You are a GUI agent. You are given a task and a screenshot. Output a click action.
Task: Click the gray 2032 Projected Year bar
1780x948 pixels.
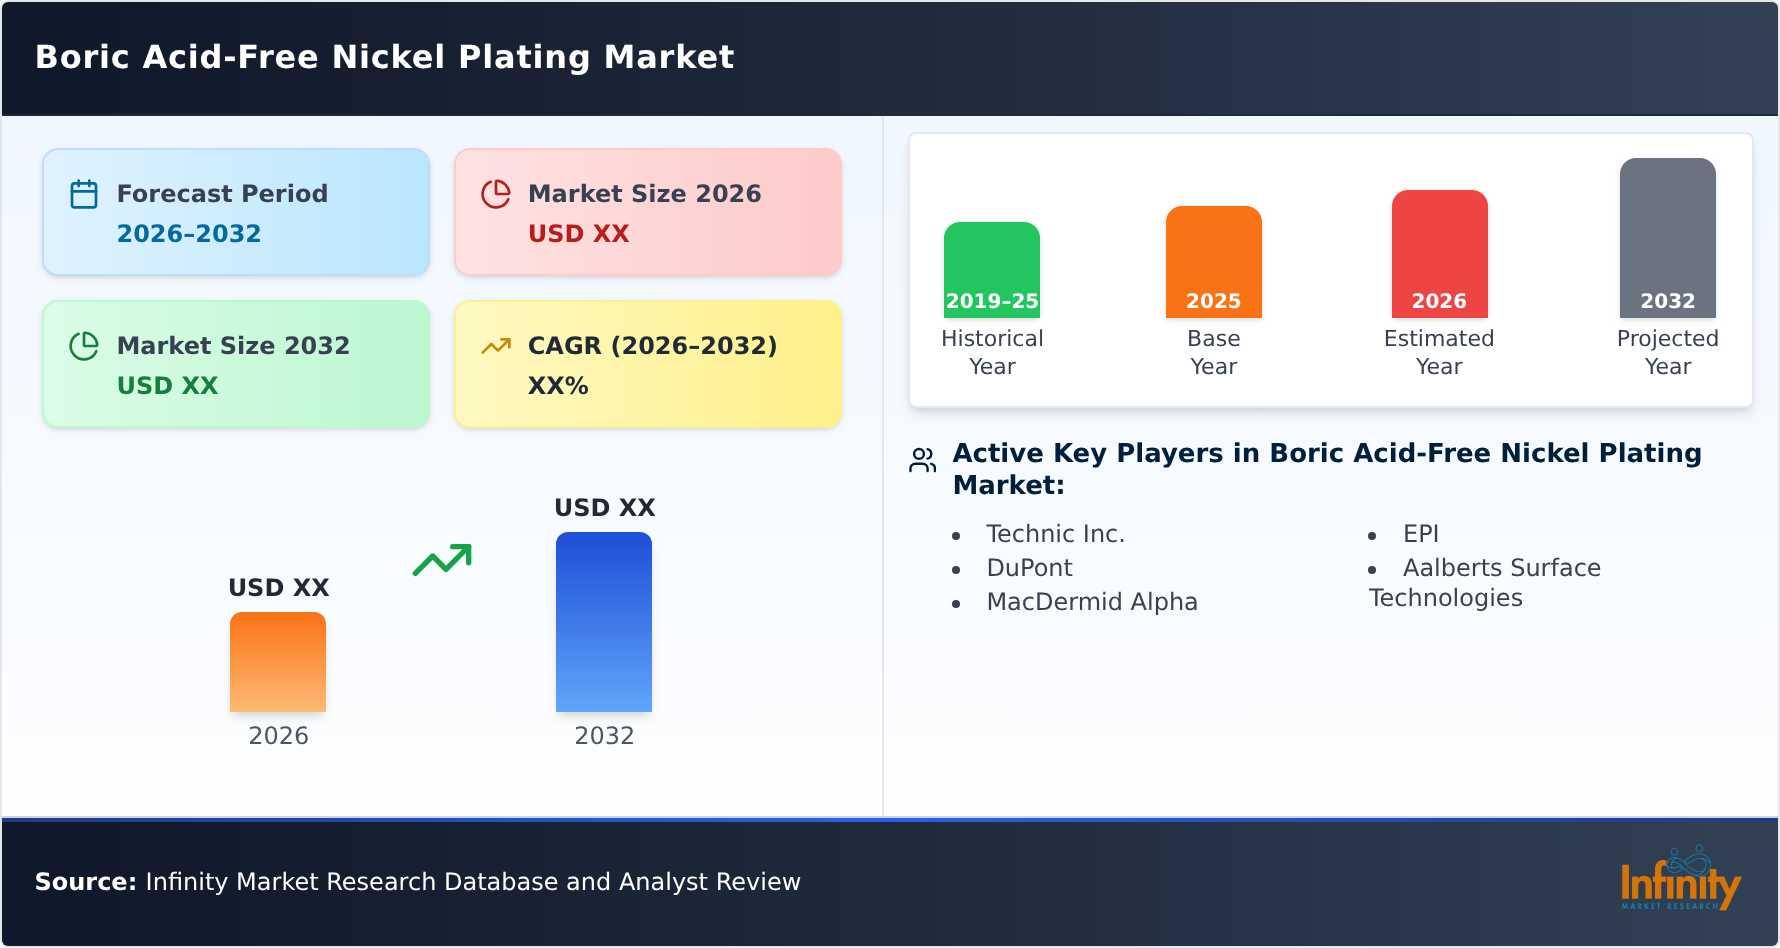pyautogui.click(x=1668, y=238)
